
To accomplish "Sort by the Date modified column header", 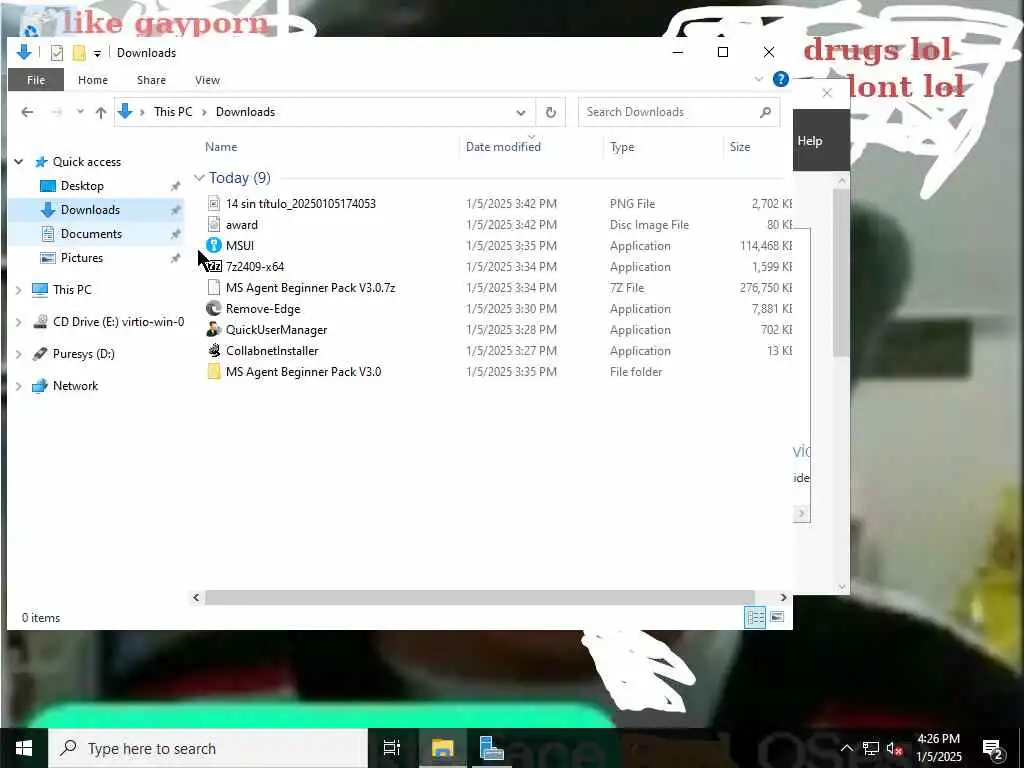I will 504,147.
